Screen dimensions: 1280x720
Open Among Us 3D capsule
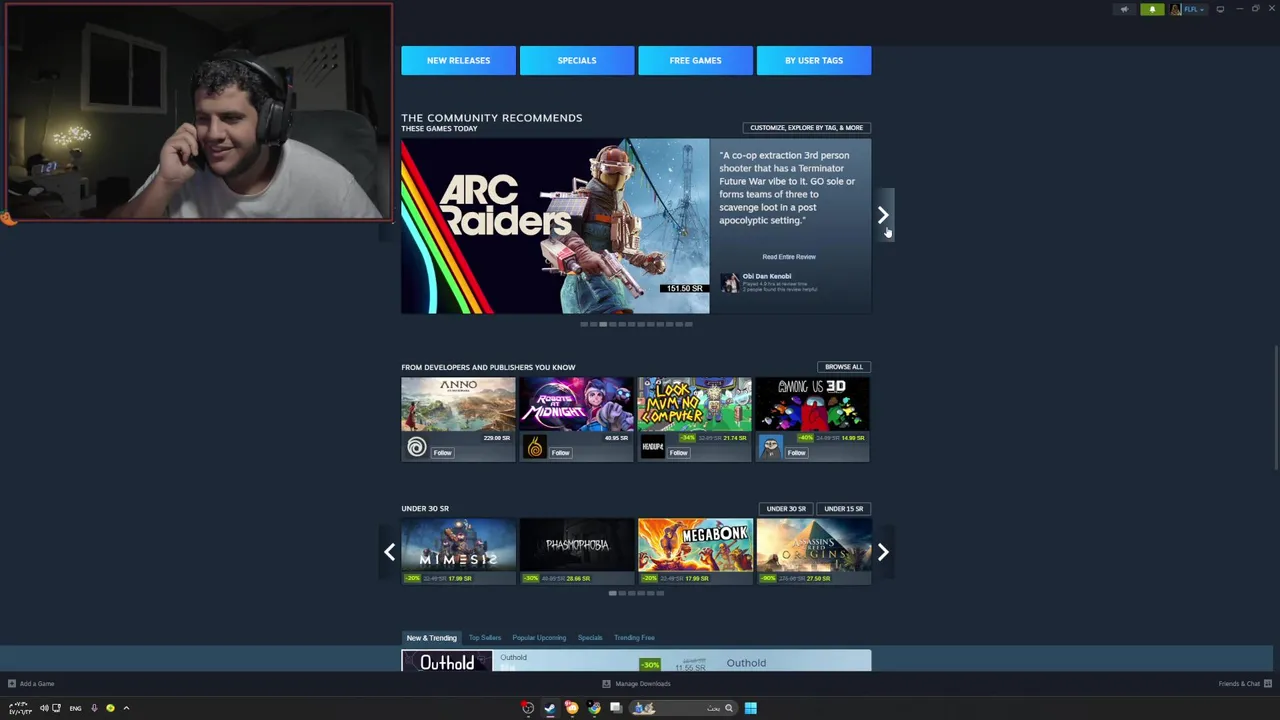pyautogui.click(x=813, y=404)
